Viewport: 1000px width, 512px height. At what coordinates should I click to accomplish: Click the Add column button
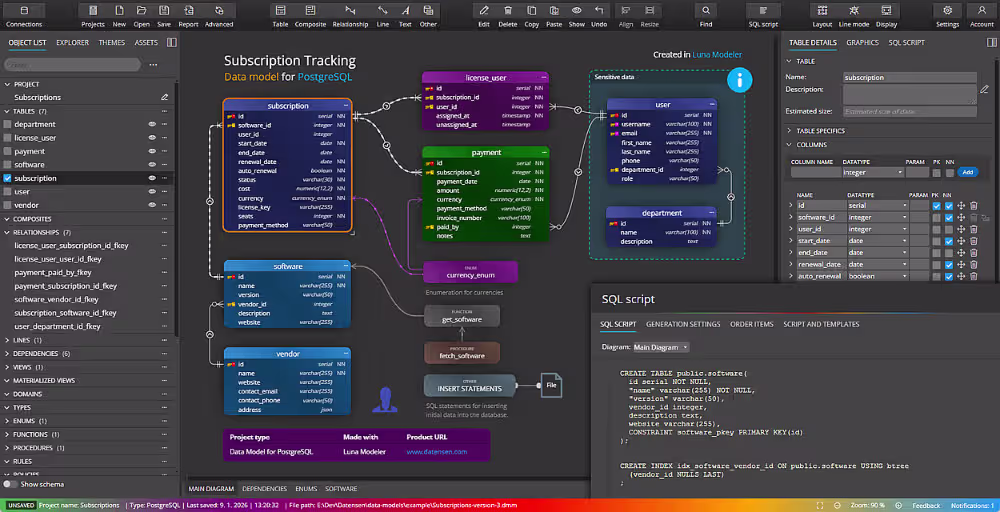(x=967, y=172)
